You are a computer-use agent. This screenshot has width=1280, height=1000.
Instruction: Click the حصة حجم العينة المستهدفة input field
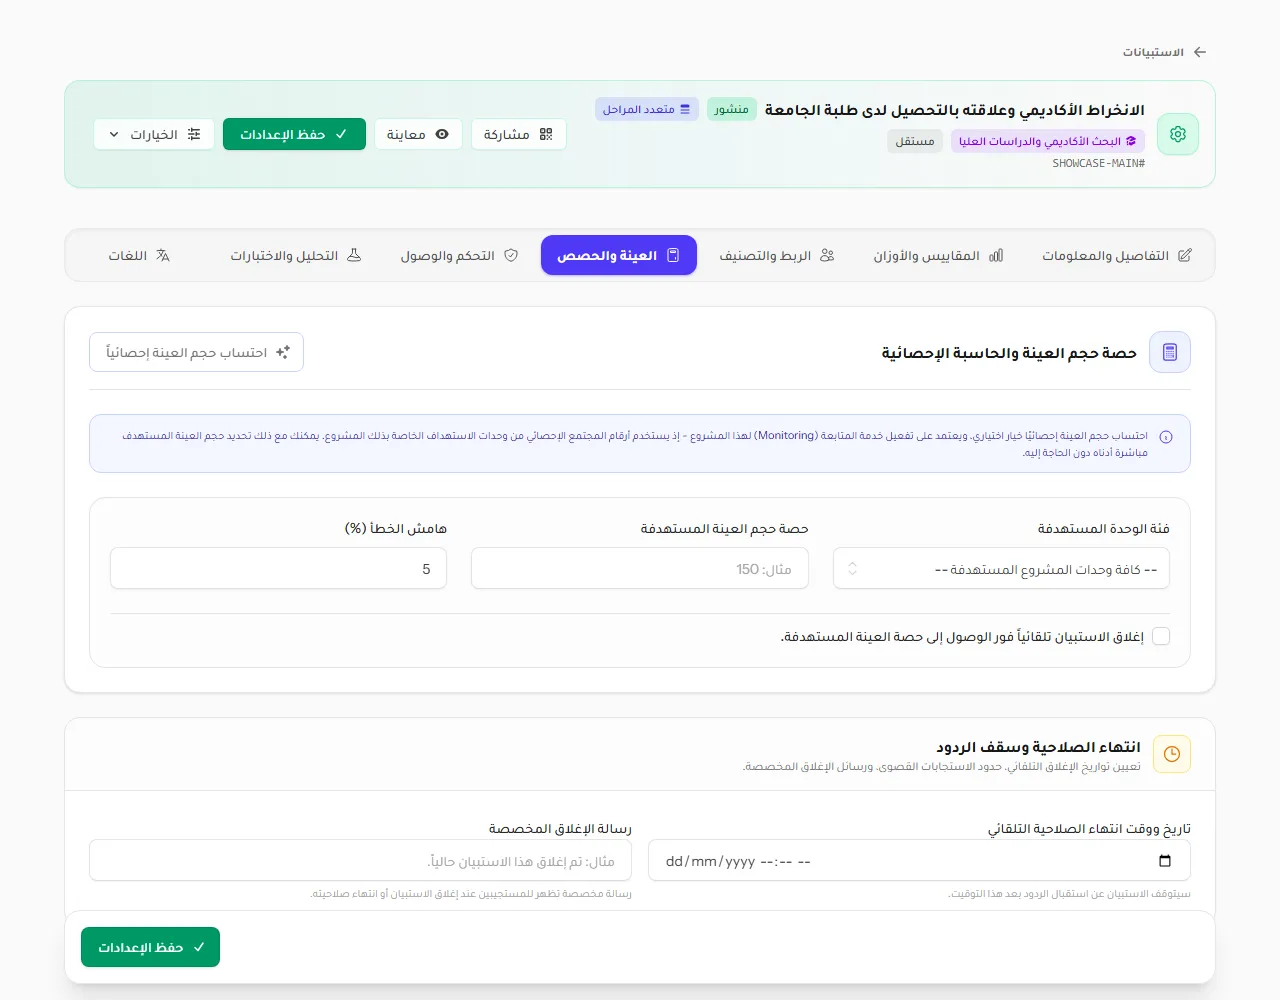(640, 568)
